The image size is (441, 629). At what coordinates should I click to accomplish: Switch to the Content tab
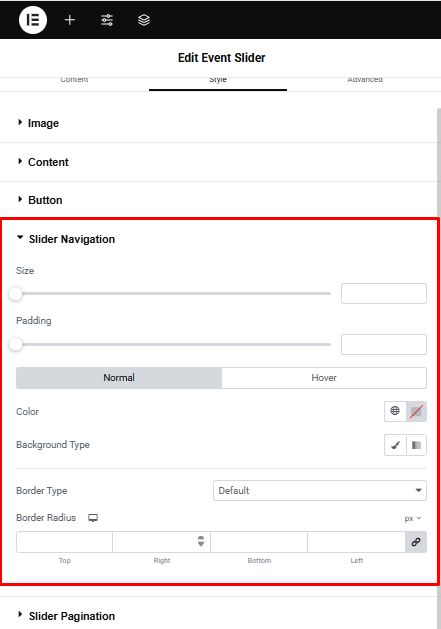(74, 80)
